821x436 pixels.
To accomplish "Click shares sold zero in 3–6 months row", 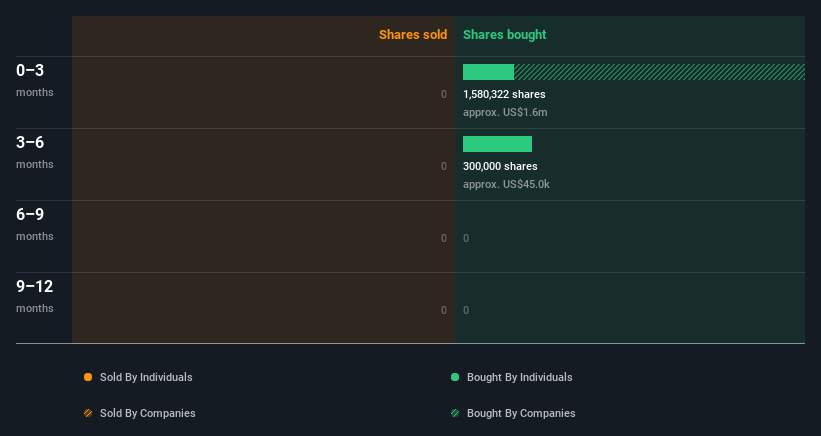I will [x=444, y=166].
